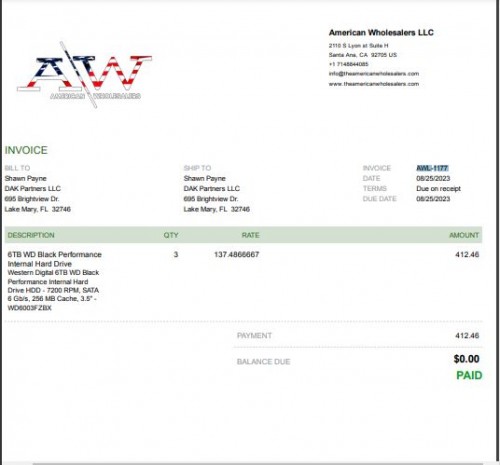Select "DAK Partners LLC" under Ship To

pyautogui.click(x=212, y=189)
